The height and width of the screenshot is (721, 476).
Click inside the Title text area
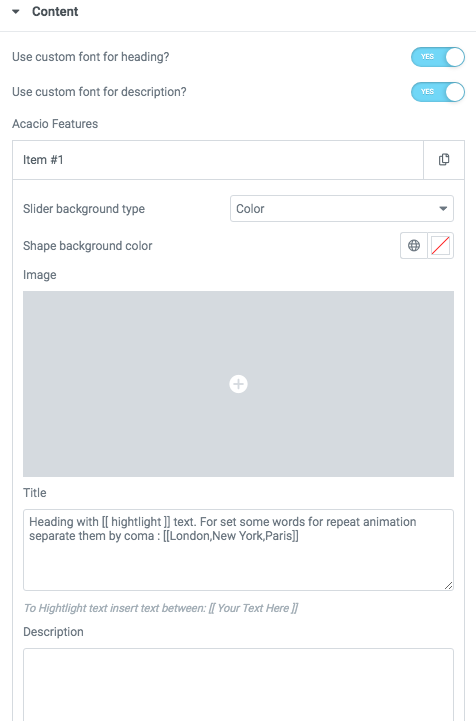coord(238,550)
